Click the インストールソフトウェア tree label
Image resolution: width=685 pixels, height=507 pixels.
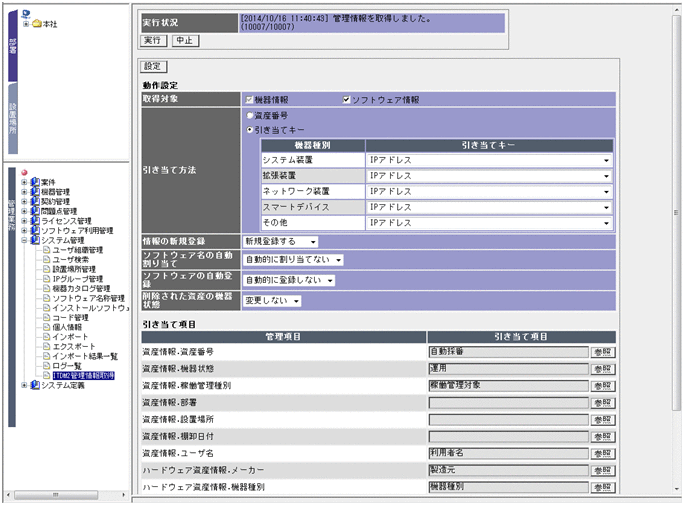pos(91,308)
